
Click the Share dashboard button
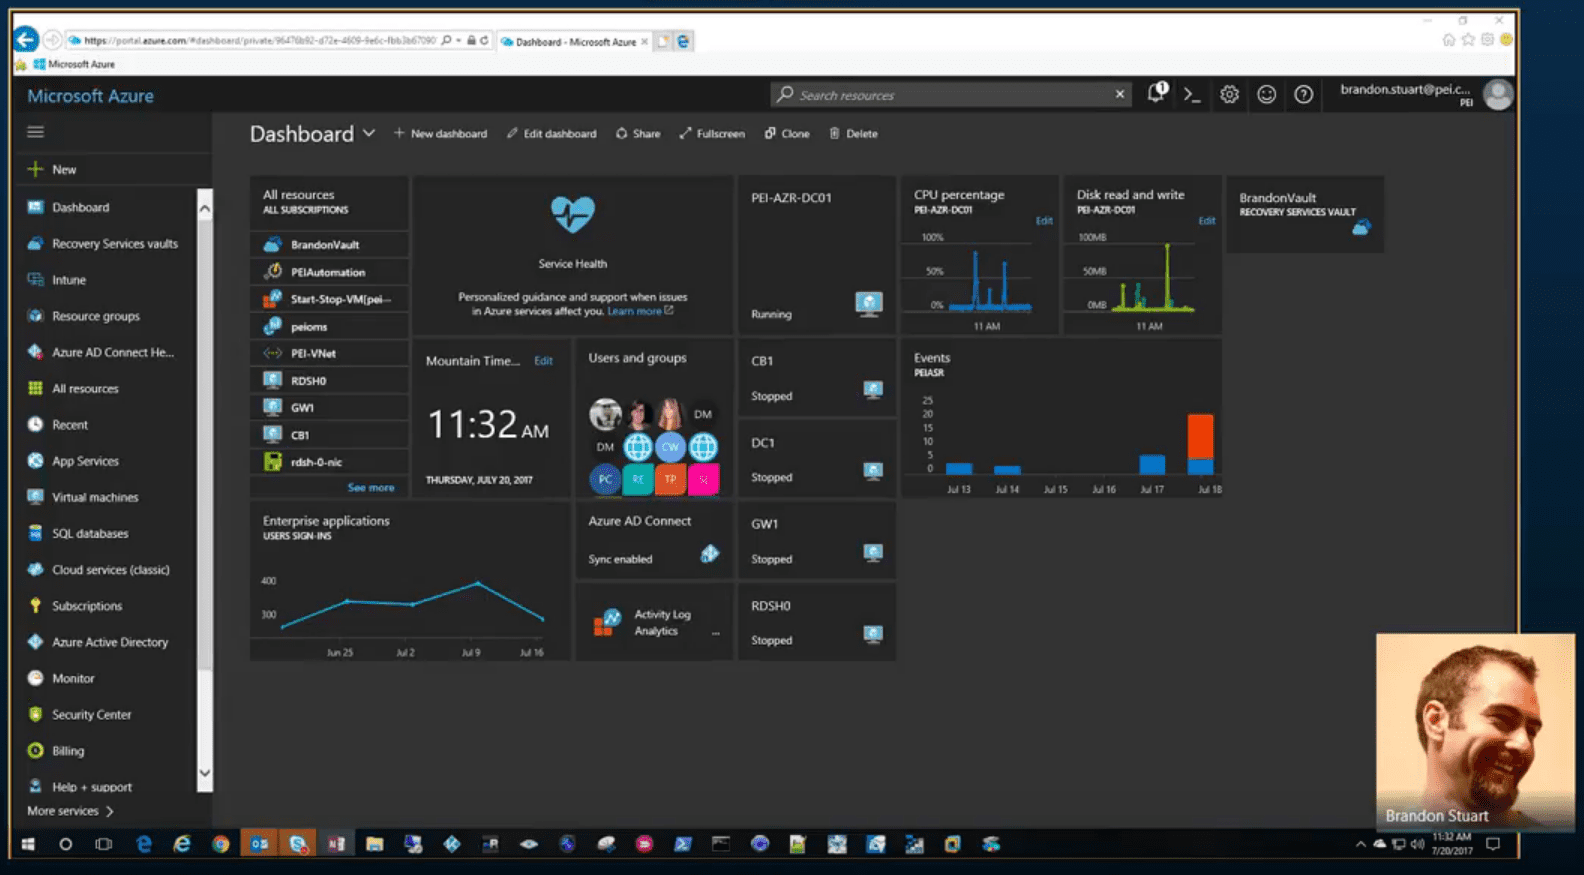pyautogui.click(x=638, y=133)
